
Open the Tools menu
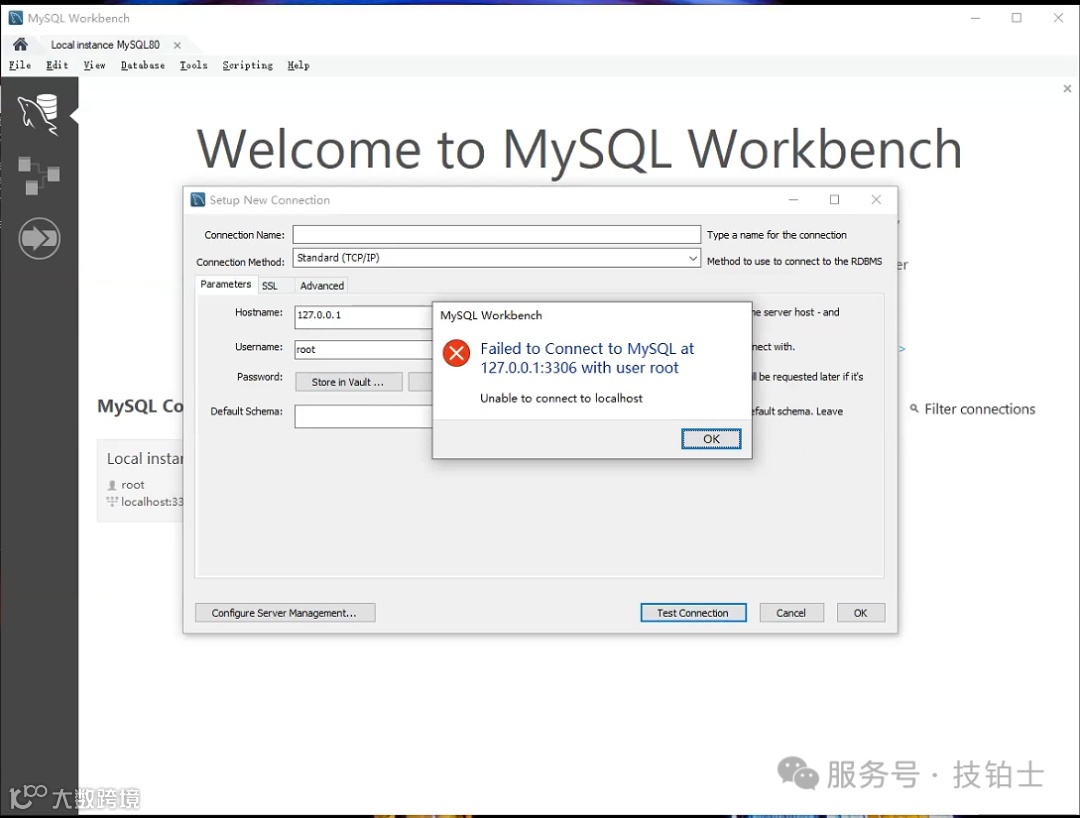(194, 65)
